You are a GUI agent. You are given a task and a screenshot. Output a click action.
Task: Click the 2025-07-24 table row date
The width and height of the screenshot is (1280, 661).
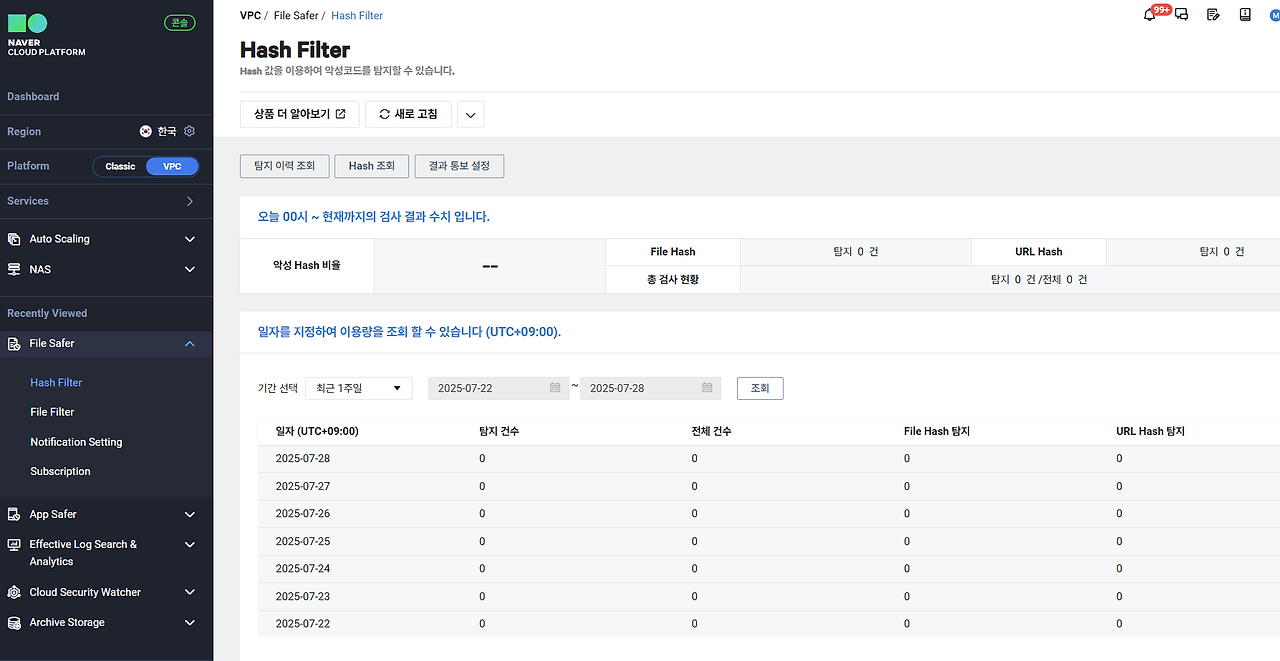pos(302,569)
